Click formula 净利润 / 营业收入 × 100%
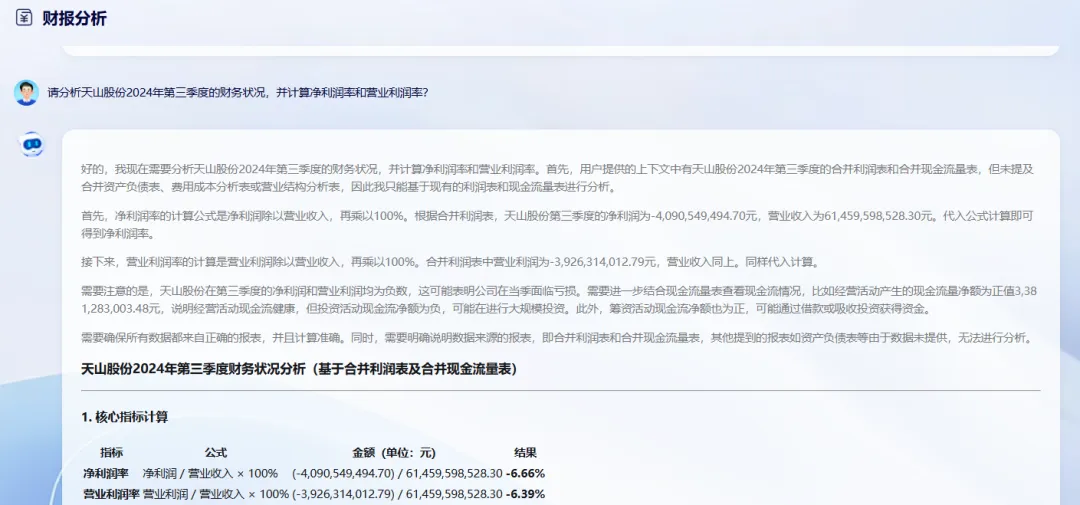This screenshot has height=505, width=1080. tap(210, 473)
